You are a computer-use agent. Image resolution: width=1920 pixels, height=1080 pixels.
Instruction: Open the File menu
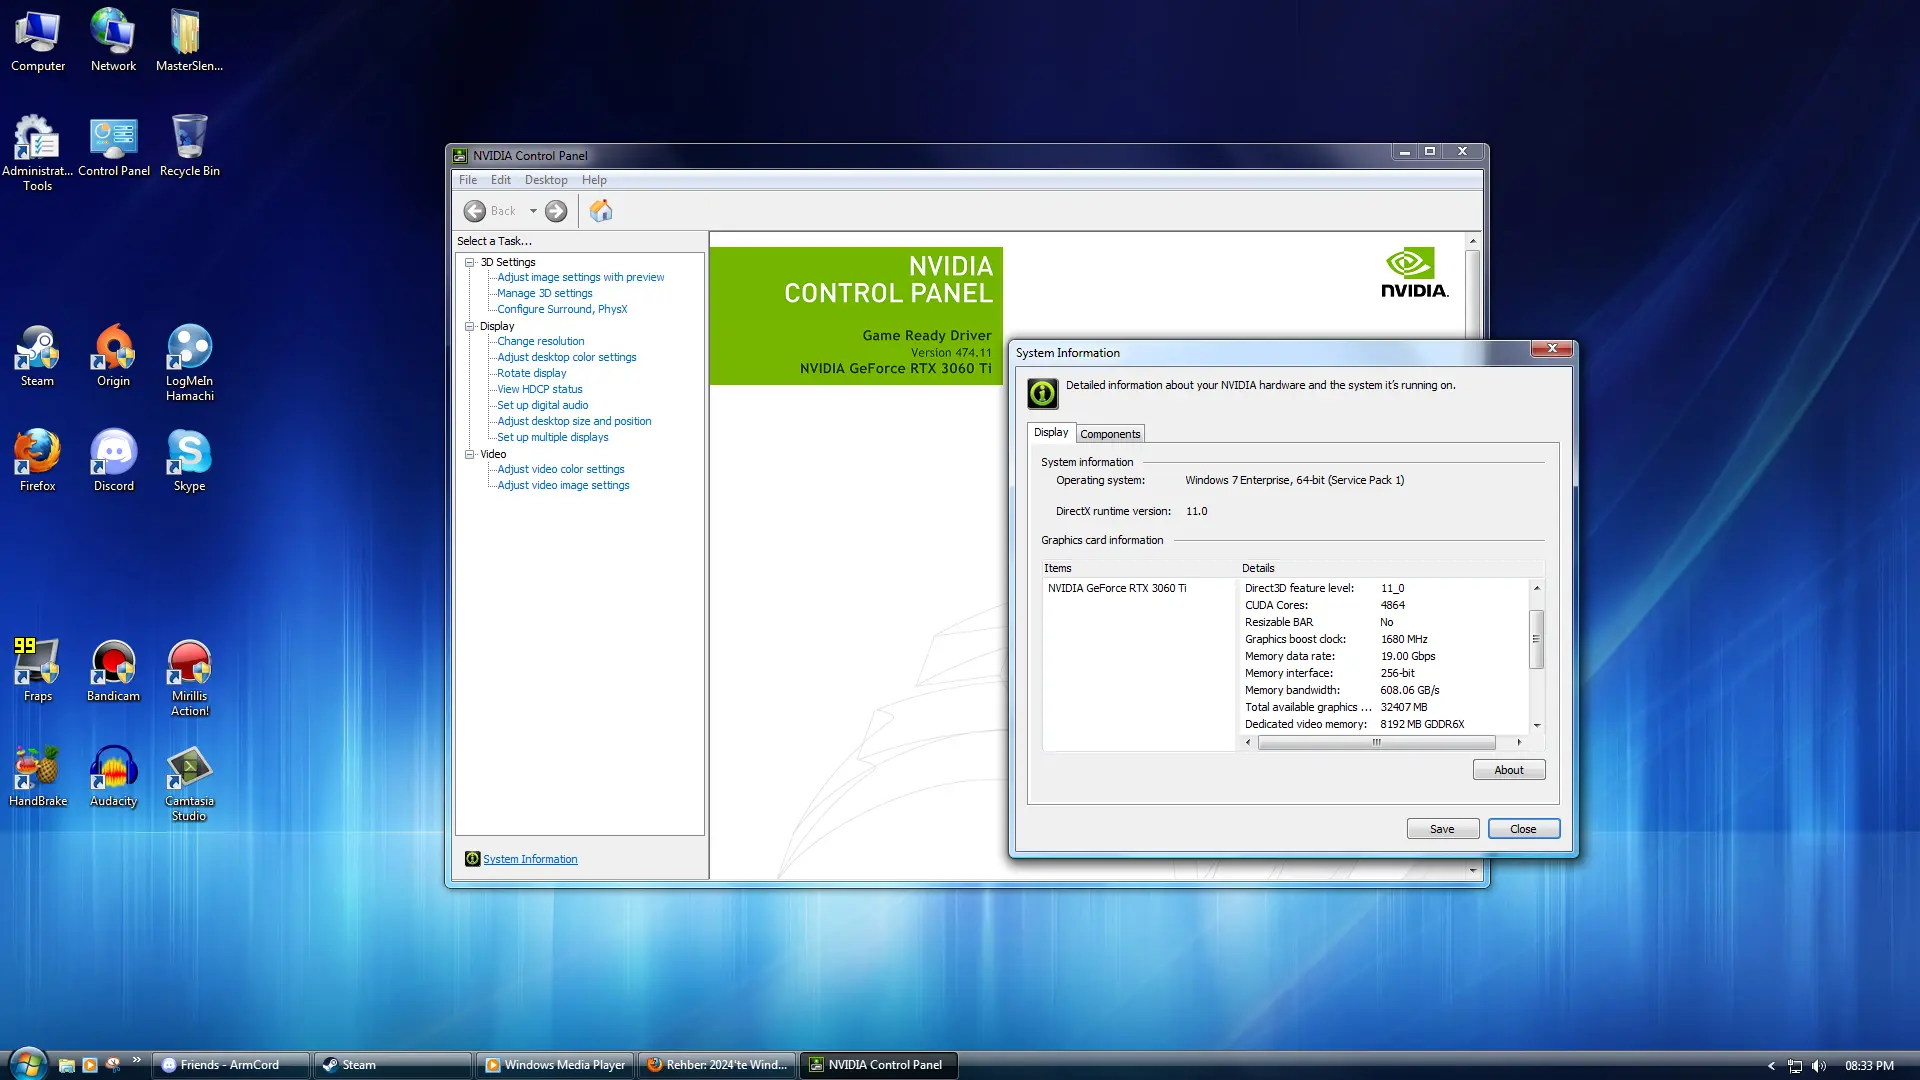[x=468, y=180]
